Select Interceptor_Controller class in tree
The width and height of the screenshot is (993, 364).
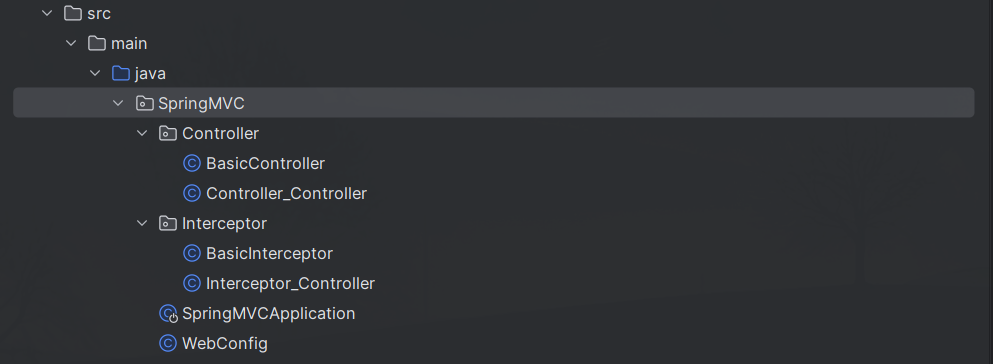[291, 284]
